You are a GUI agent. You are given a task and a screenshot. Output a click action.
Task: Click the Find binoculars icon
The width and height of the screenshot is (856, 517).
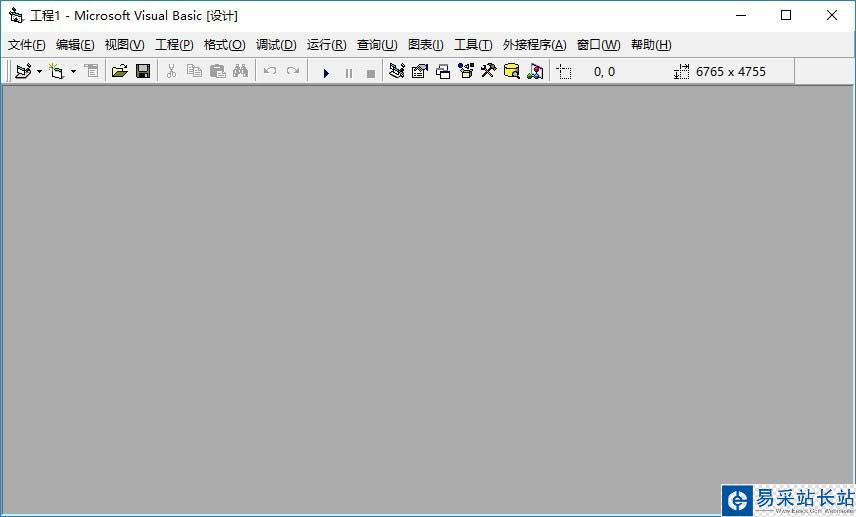(240, 71)
